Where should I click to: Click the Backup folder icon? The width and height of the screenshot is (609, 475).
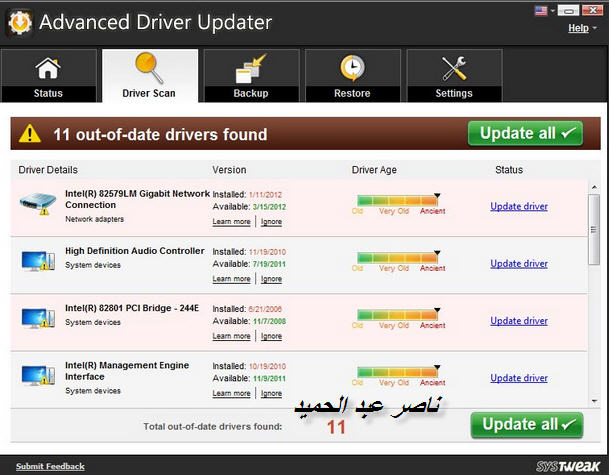tap(251, 68)
